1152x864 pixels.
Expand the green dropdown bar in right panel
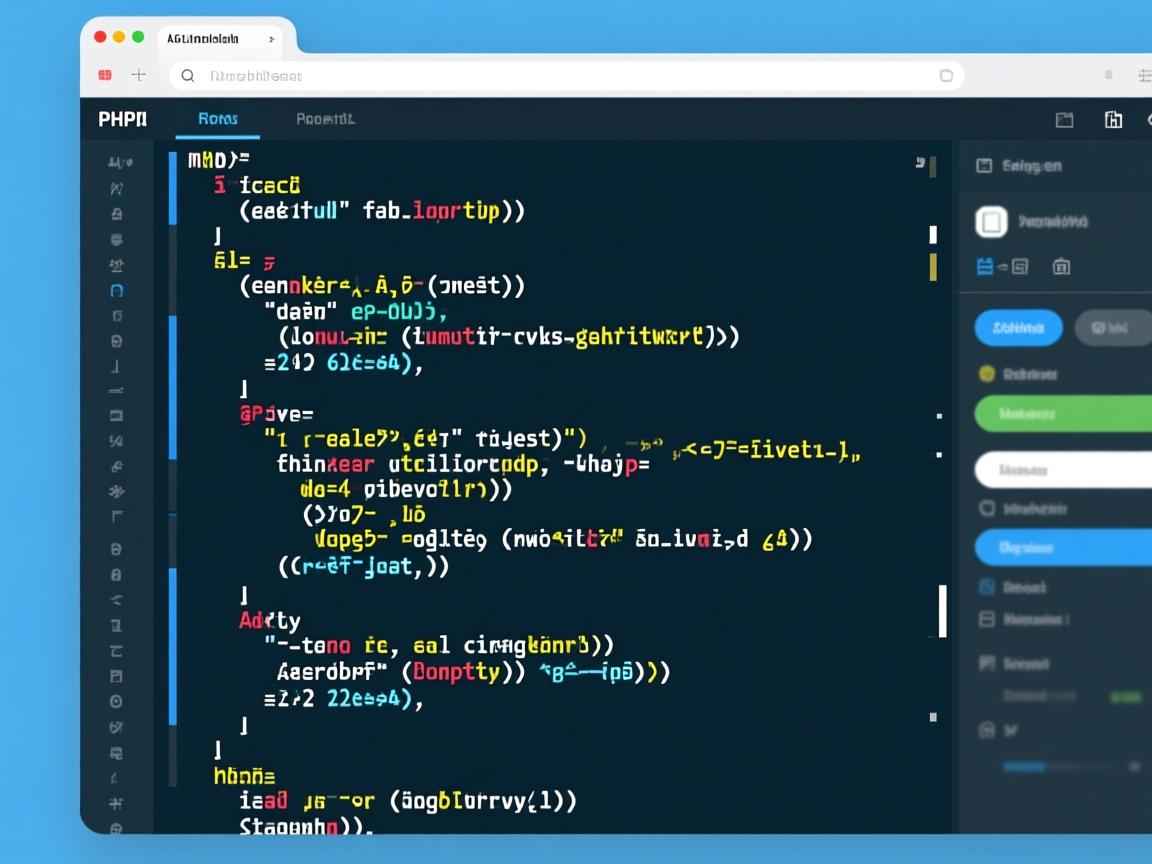[x=1062, y=413]
